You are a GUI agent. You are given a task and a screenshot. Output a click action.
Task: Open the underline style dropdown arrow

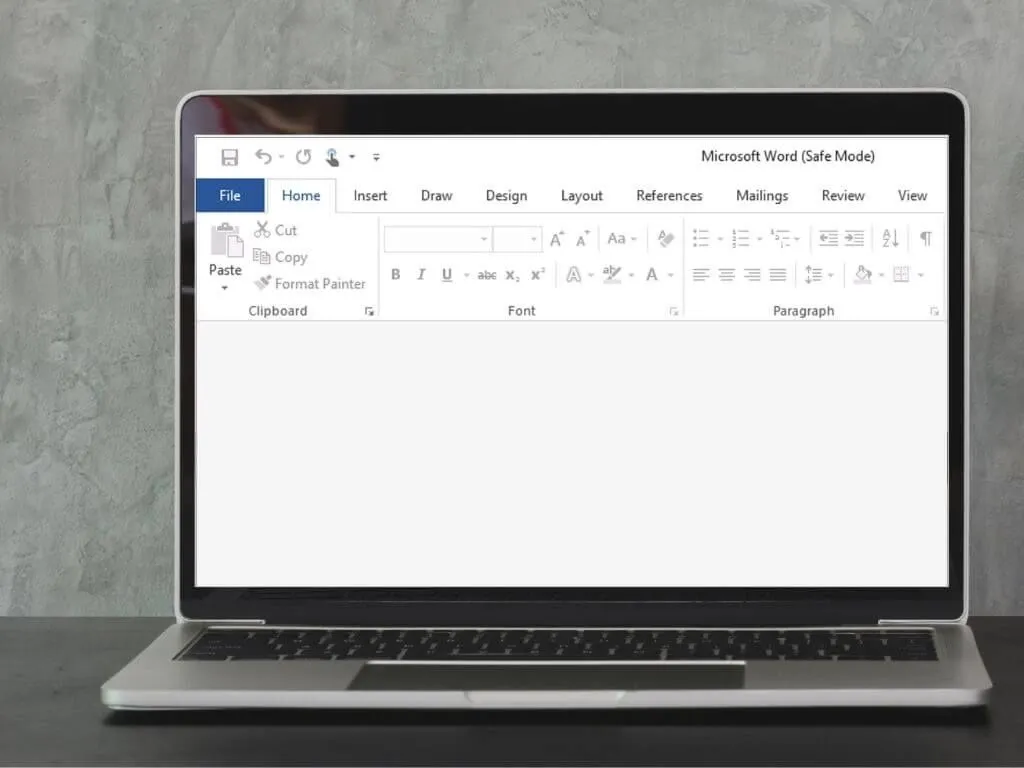click(466, 275)
